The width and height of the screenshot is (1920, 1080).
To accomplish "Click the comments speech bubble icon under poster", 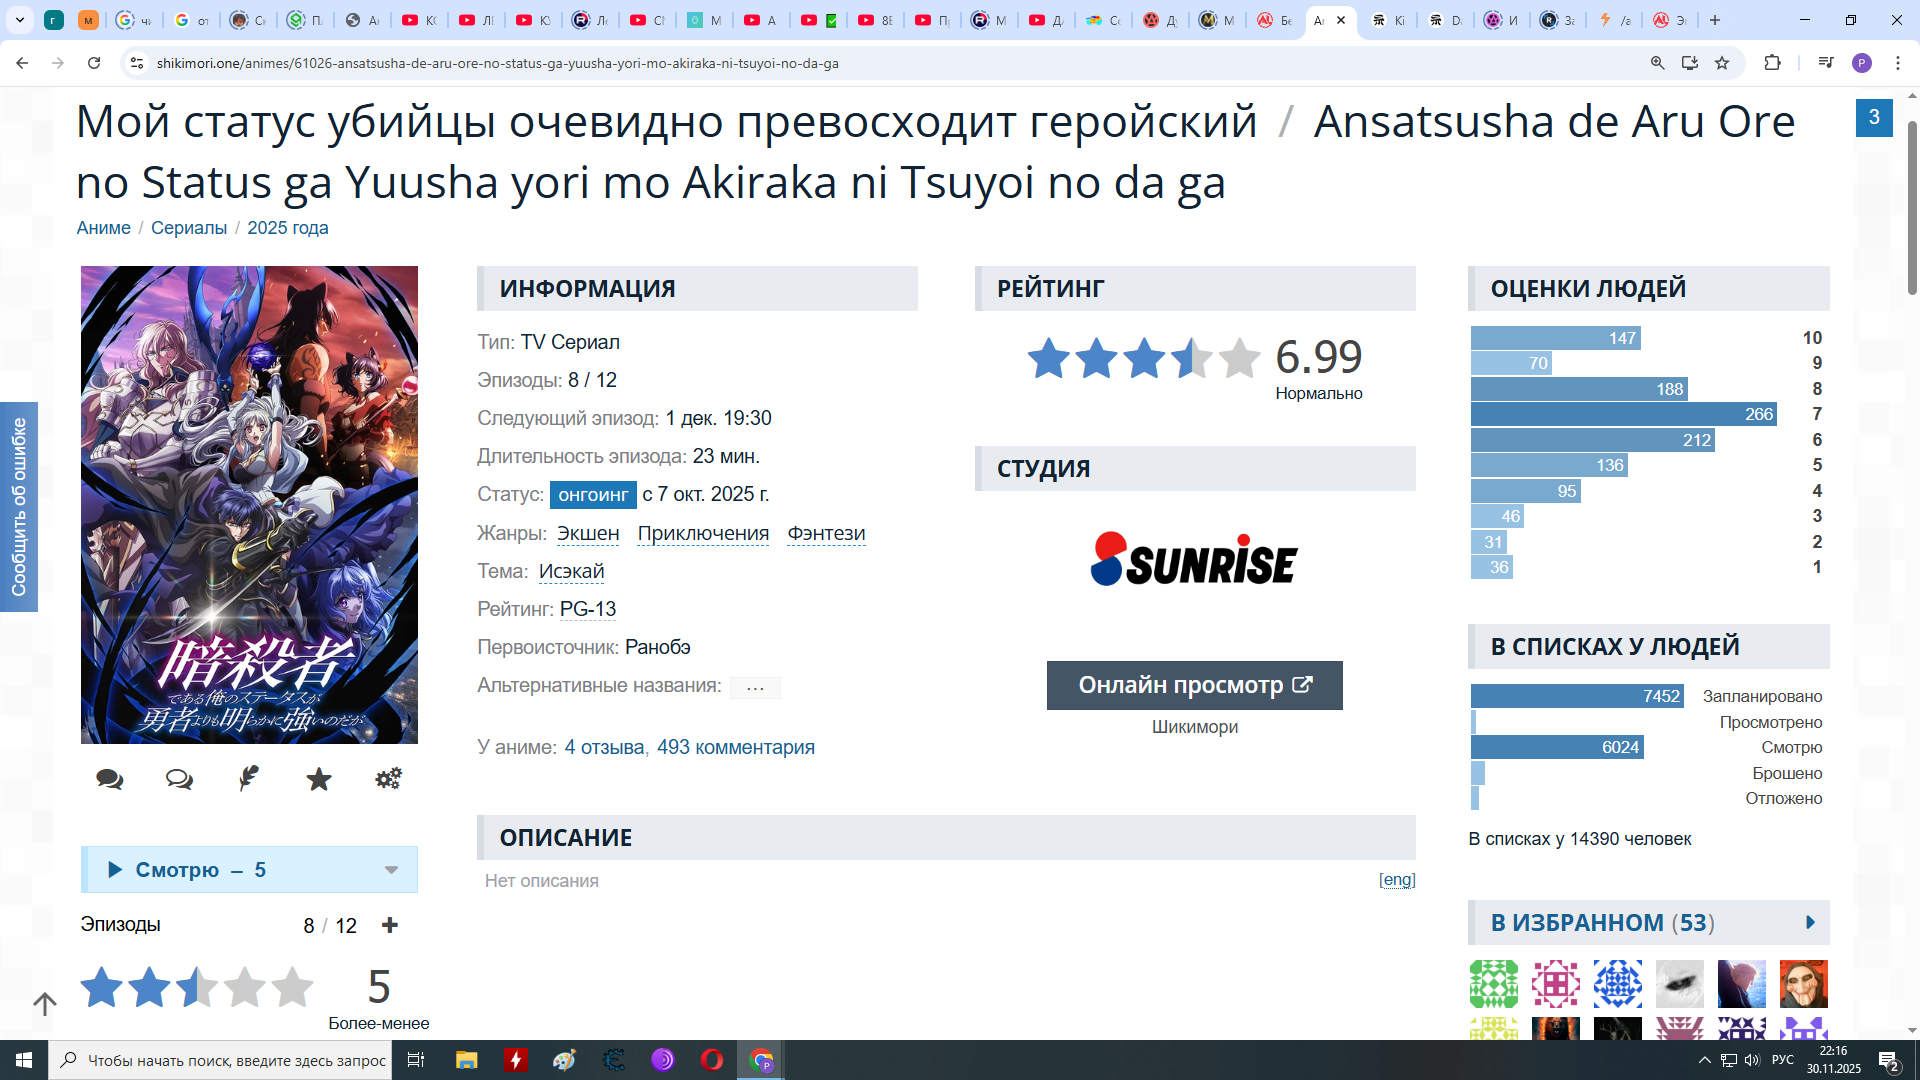I will point(110,779).
